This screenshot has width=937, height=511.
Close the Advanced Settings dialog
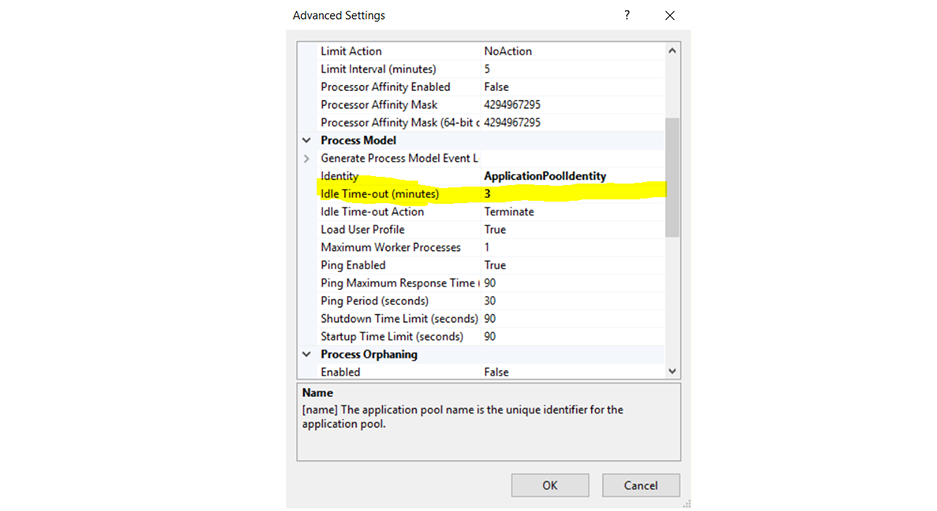coord(669,15)
